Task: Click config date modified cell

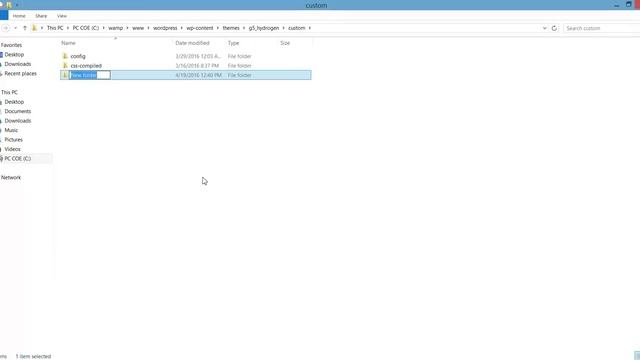Action: [198, 56]
